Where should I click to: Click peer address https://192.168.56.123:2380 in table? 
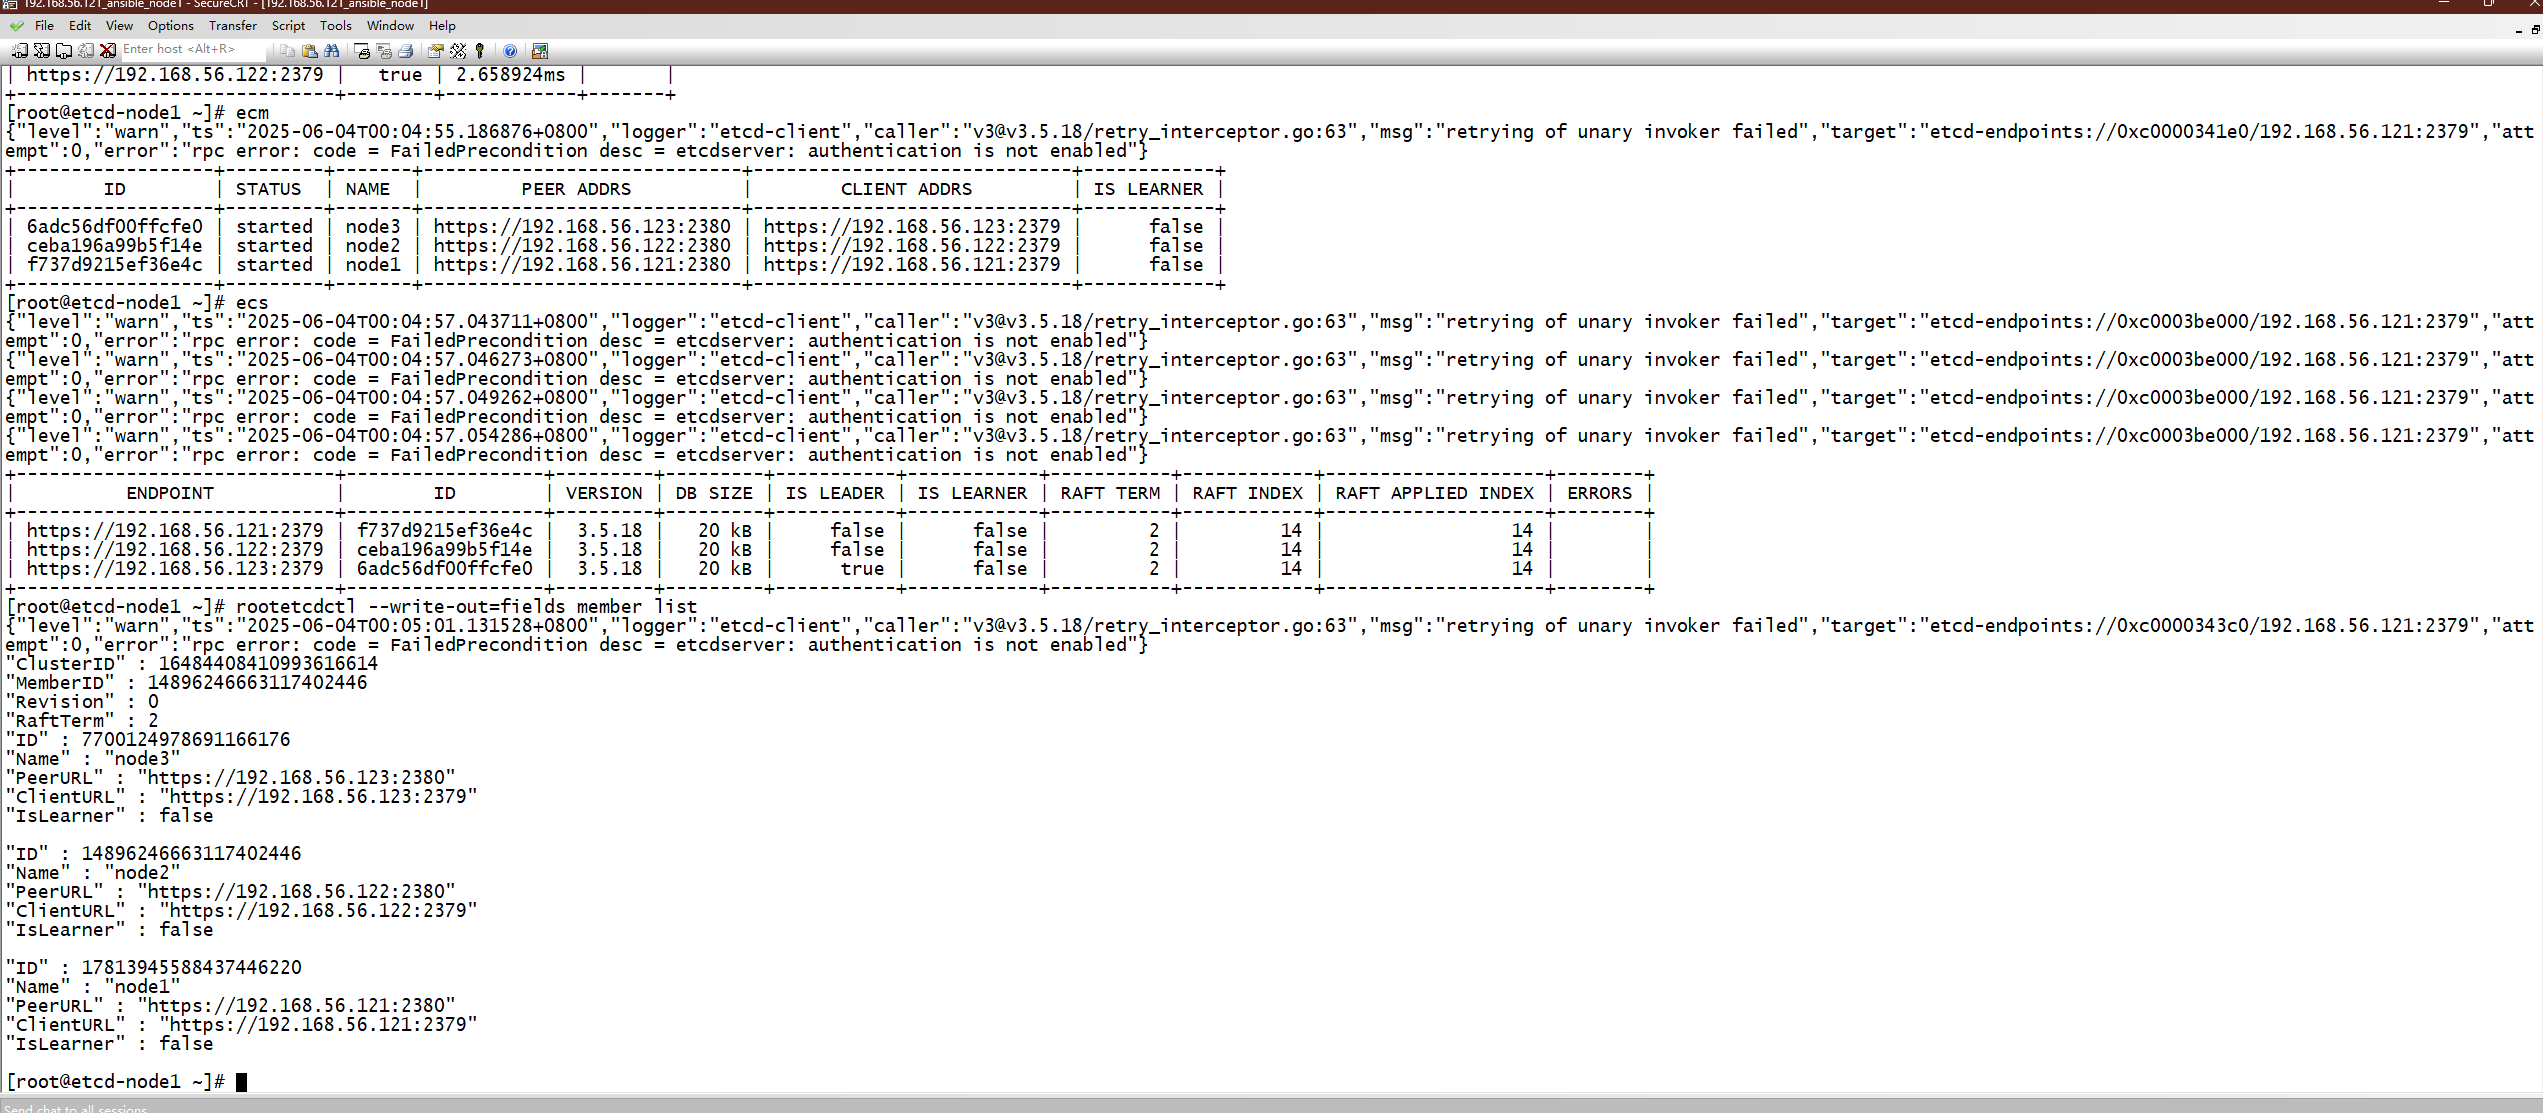582,227
